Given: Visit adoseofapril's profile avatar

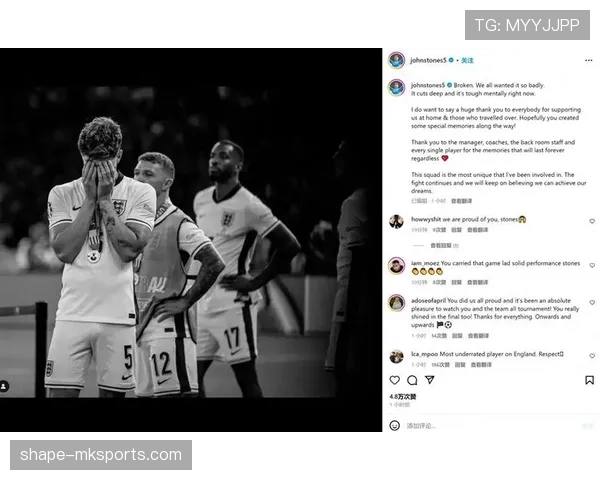Looking at the screenshot, I should click(396, 303).
